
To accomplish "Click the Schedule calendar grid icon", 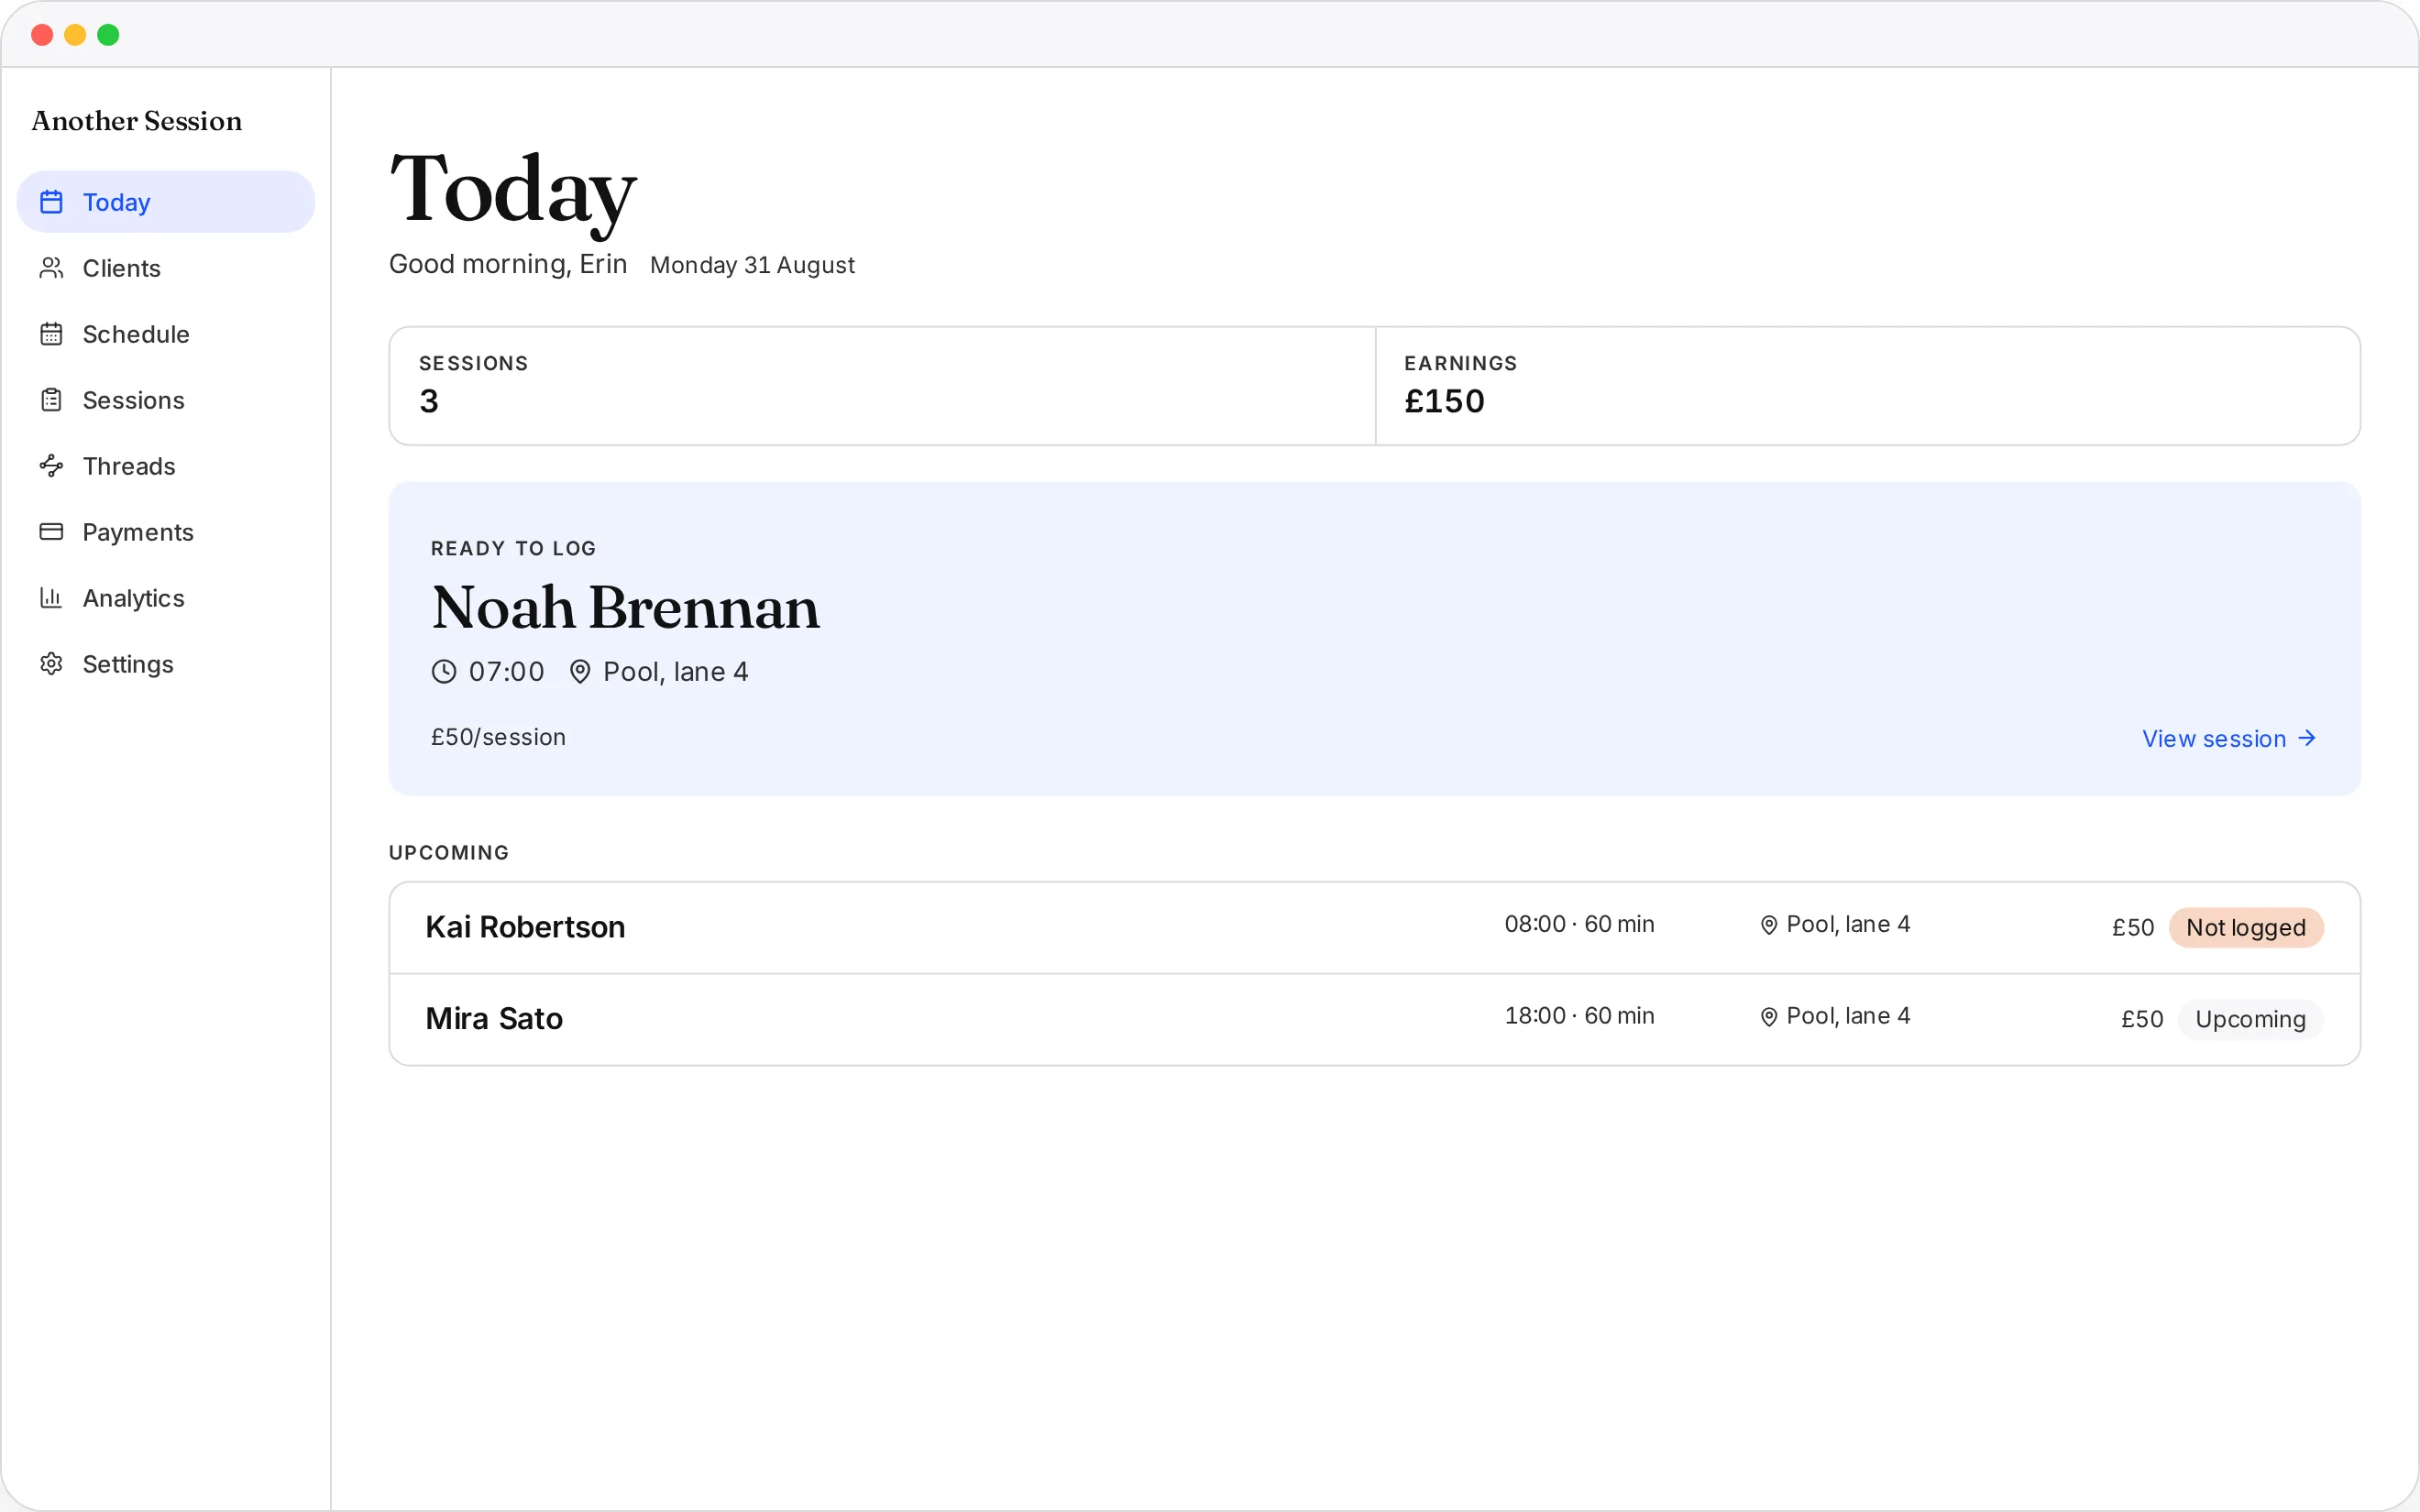I will coord(51,334).
